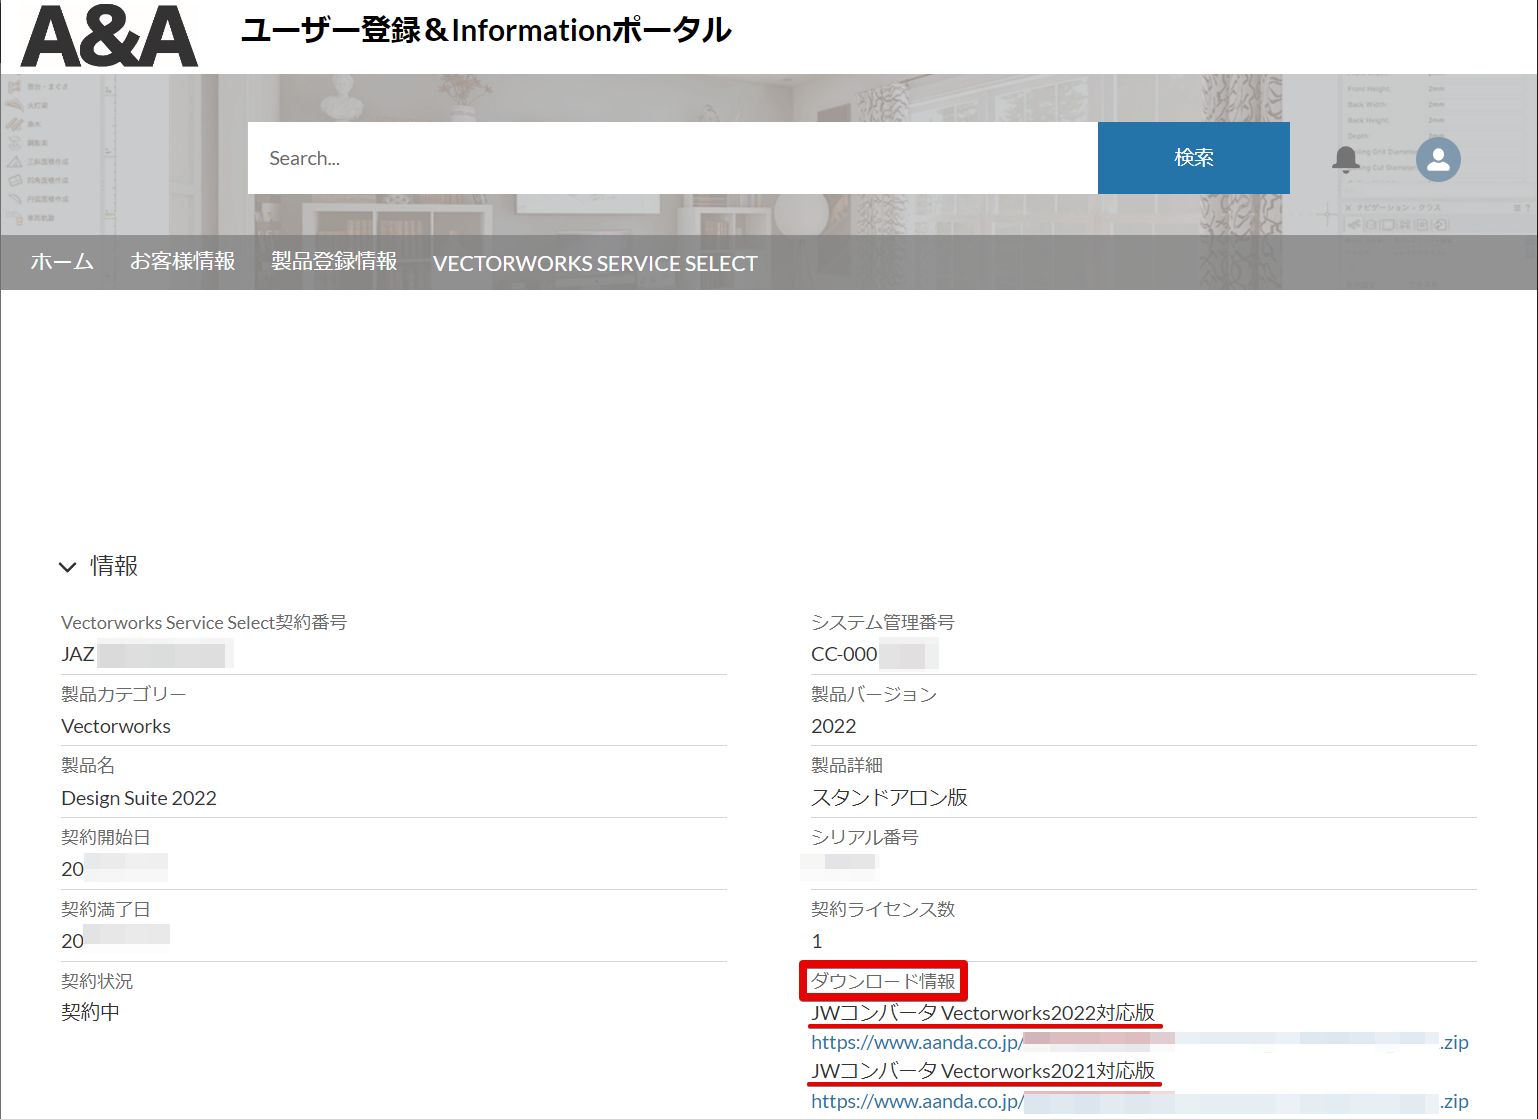Open the Vectorworks2022 JW converter zip link
Viewport: 1538px width, 1119px height.
click(x=1140, y=1042)
